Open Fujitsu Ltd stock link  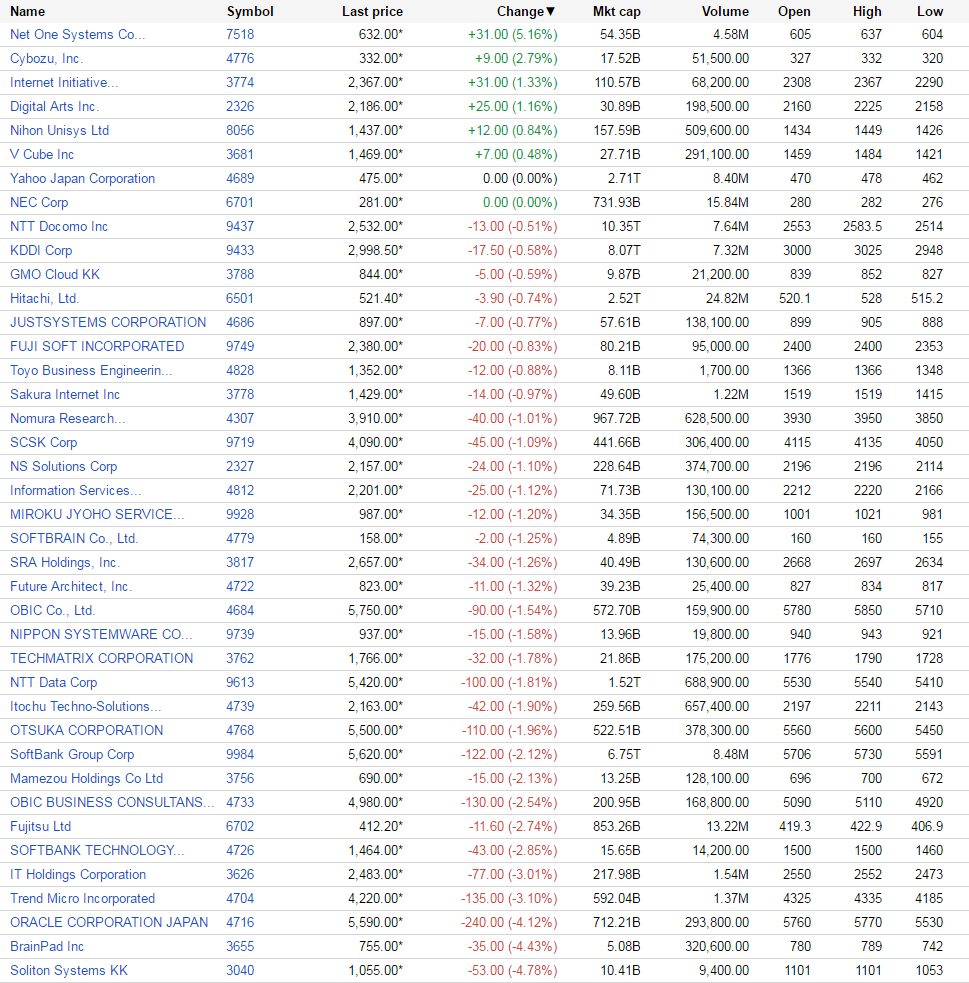pos(40,826)
